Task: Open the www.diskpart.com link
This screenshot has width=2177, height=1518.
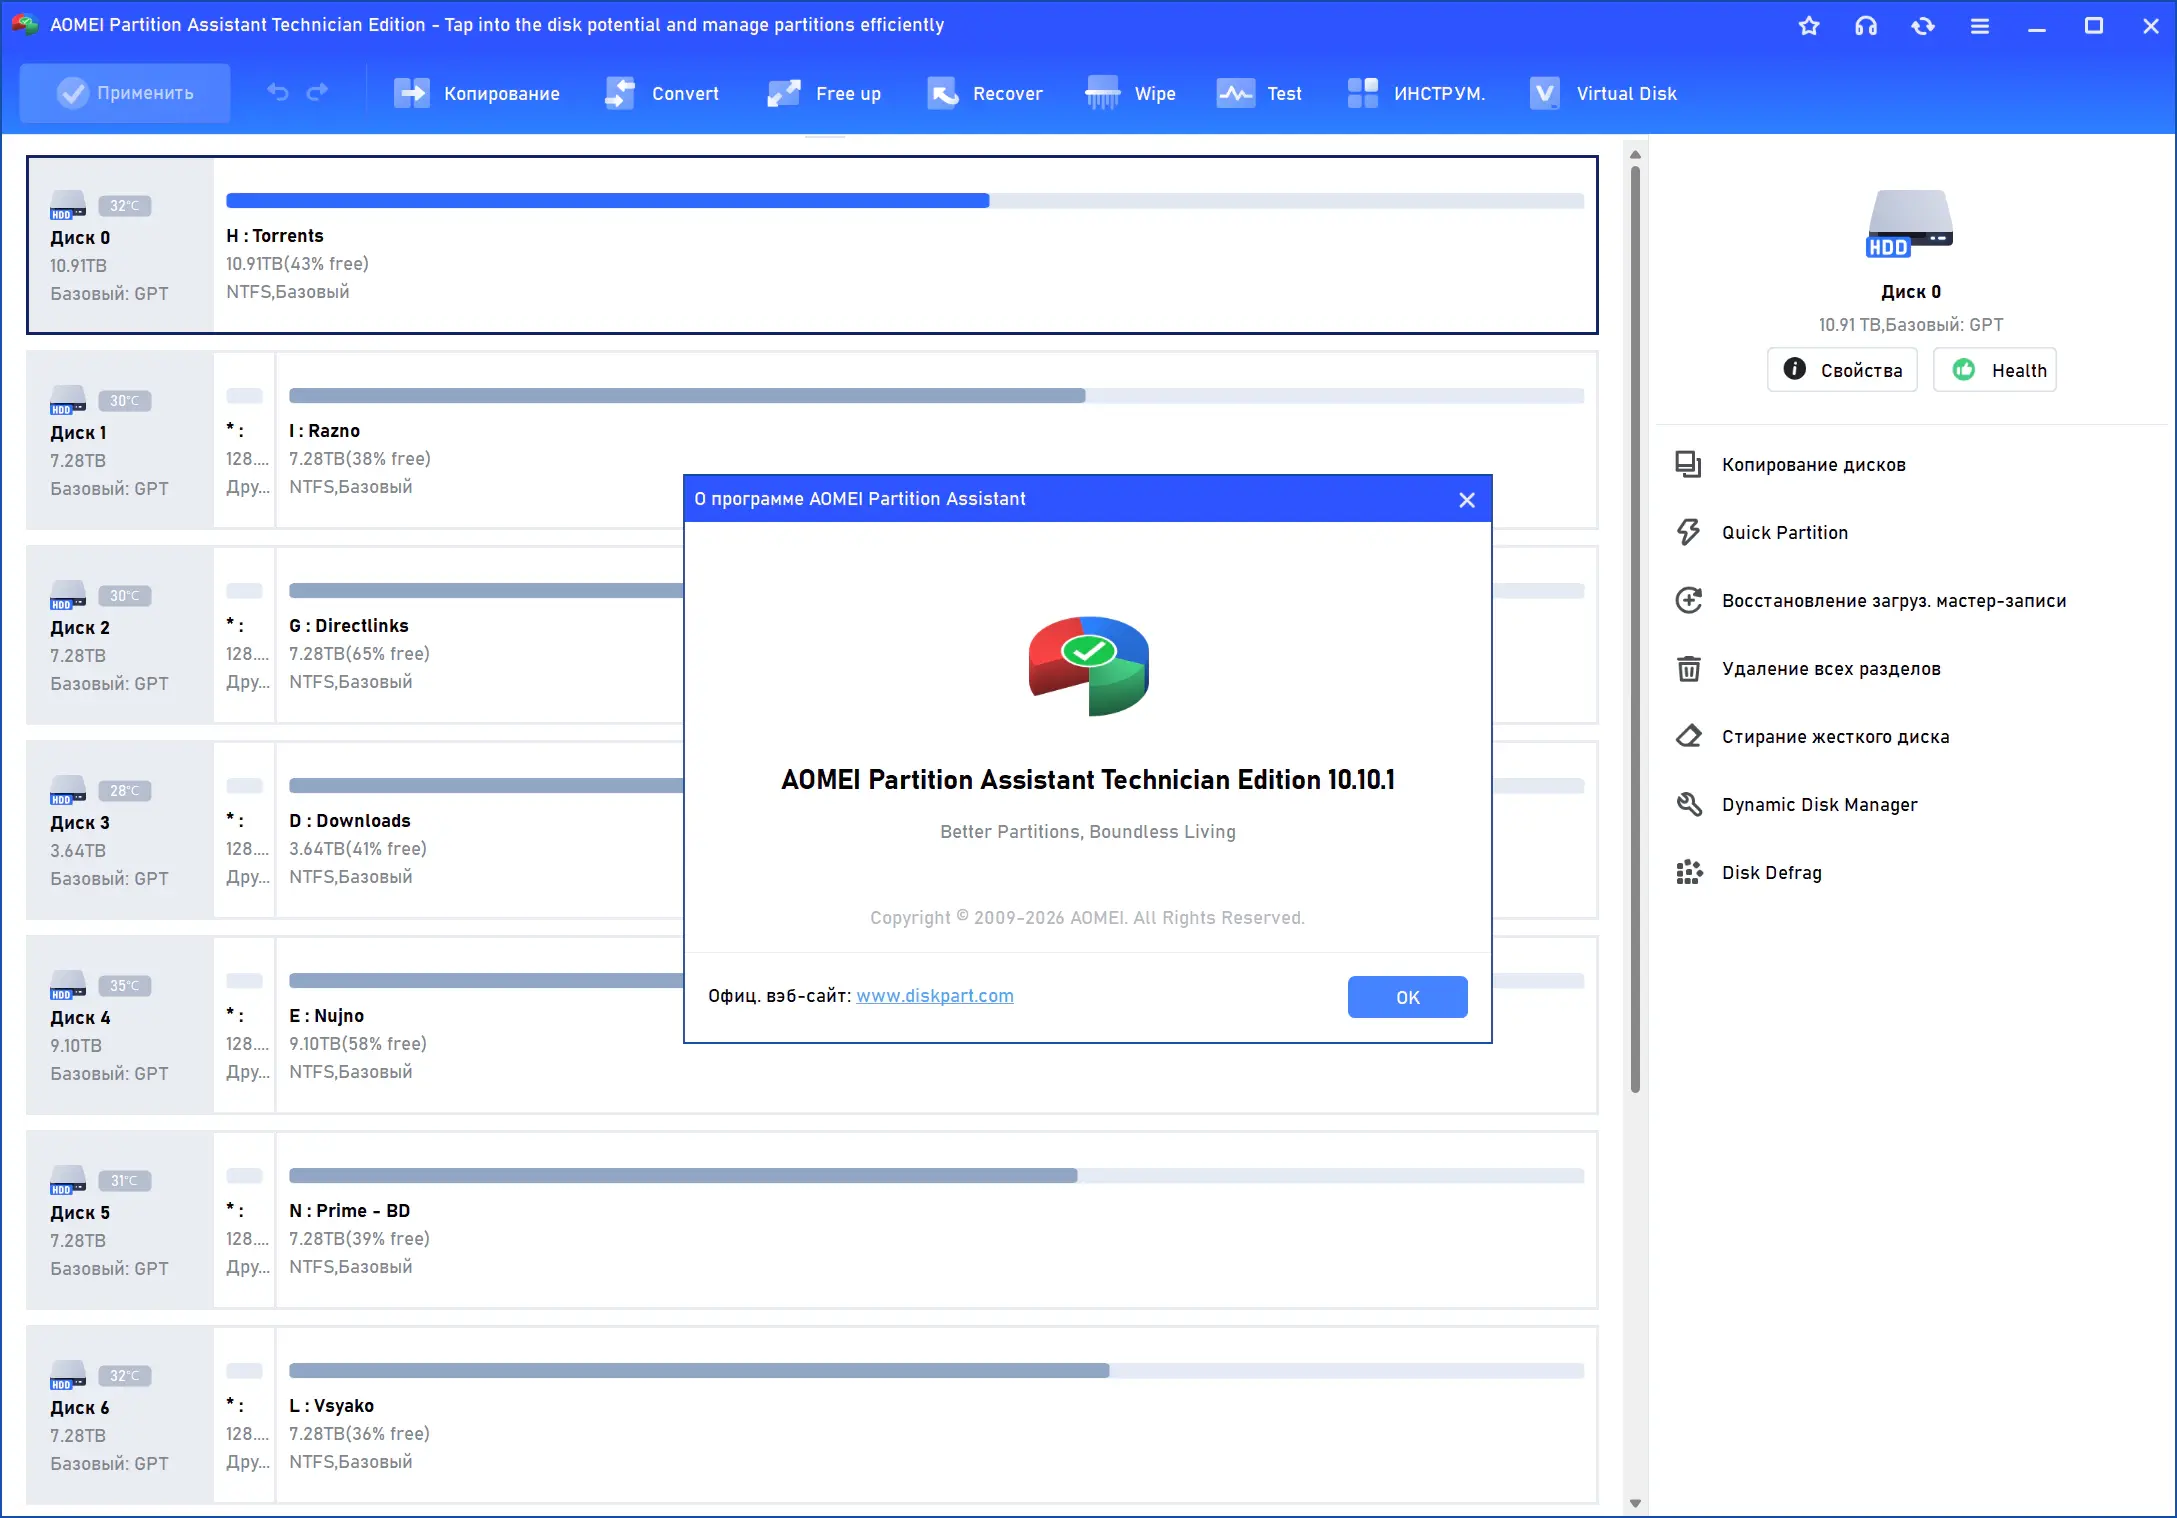Action: tap(934, 996)
